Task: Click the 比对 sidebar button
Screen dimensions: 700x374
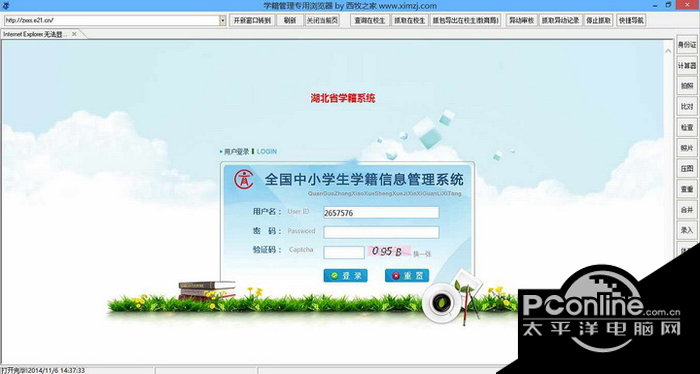Action: point(687,107)
